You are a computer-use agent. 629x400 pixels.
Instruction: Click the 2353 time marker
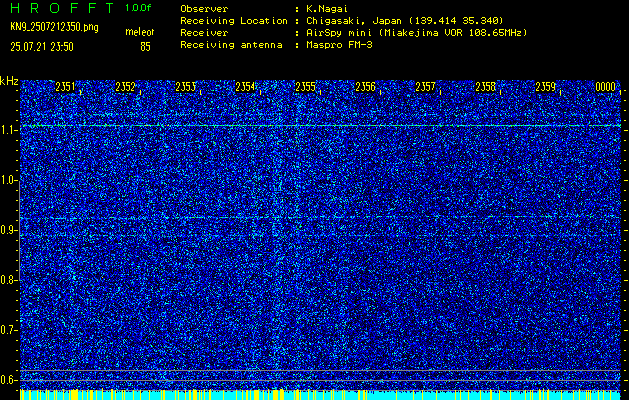[185, 87]
